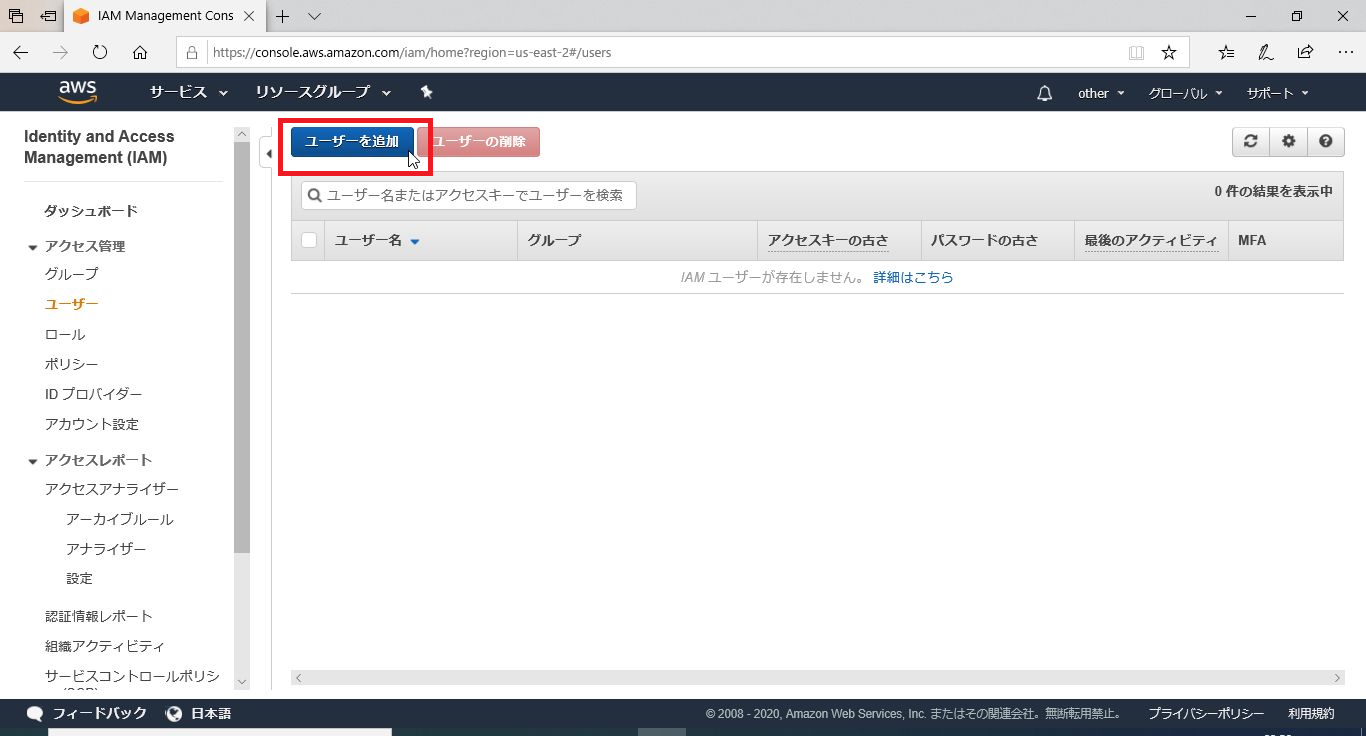Open table settings gear icon
This screenshot has width=1366, height=736.
tap(1288, 141)
